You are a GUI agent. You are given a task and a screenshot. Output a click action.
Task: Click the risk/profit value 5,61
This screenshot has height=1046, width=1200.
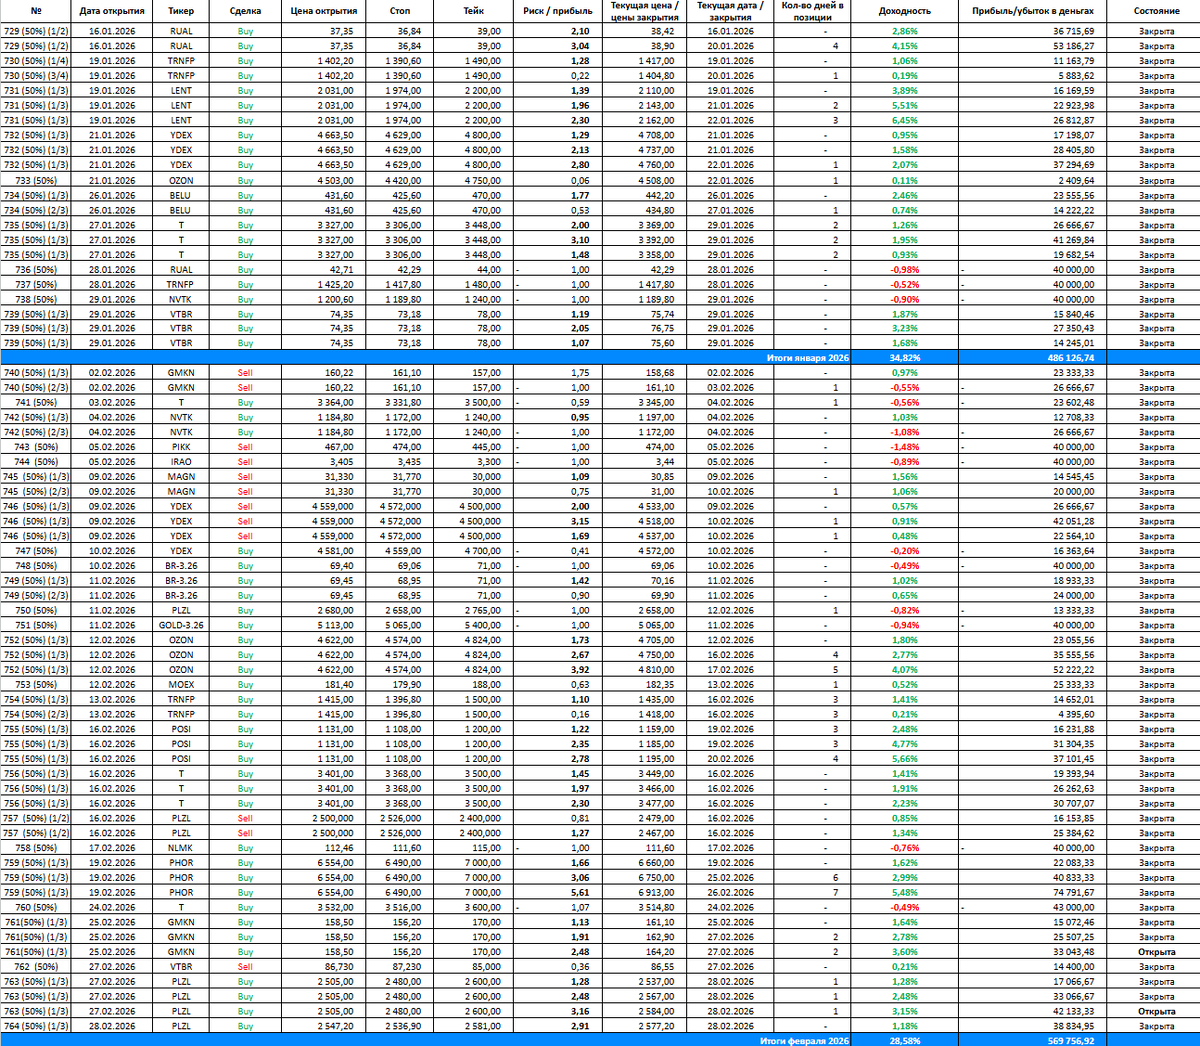pos(580,892)
